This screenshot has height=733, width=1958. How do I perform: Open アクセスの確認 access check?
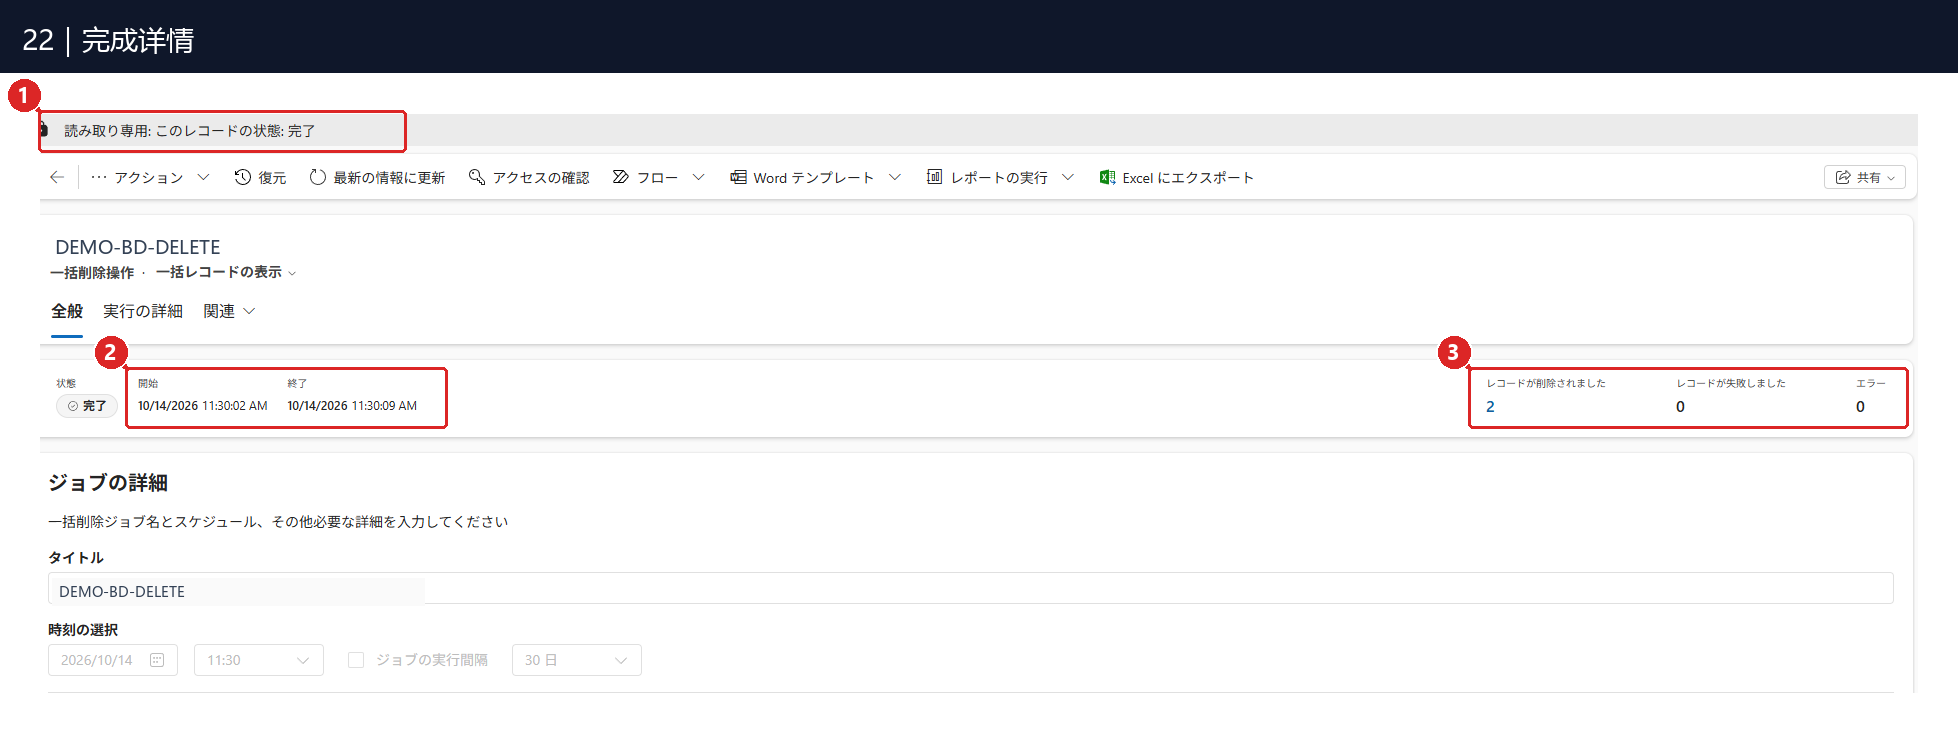[x=529, y=177]
